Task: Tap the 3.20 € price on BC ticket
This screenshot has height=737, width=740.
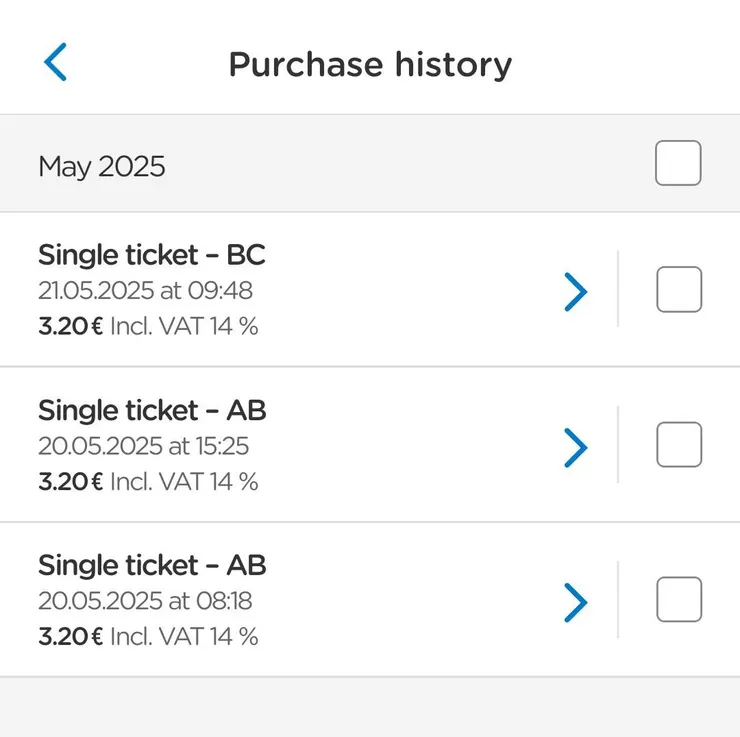Action: pyautogui.click(x=70, y=326)
